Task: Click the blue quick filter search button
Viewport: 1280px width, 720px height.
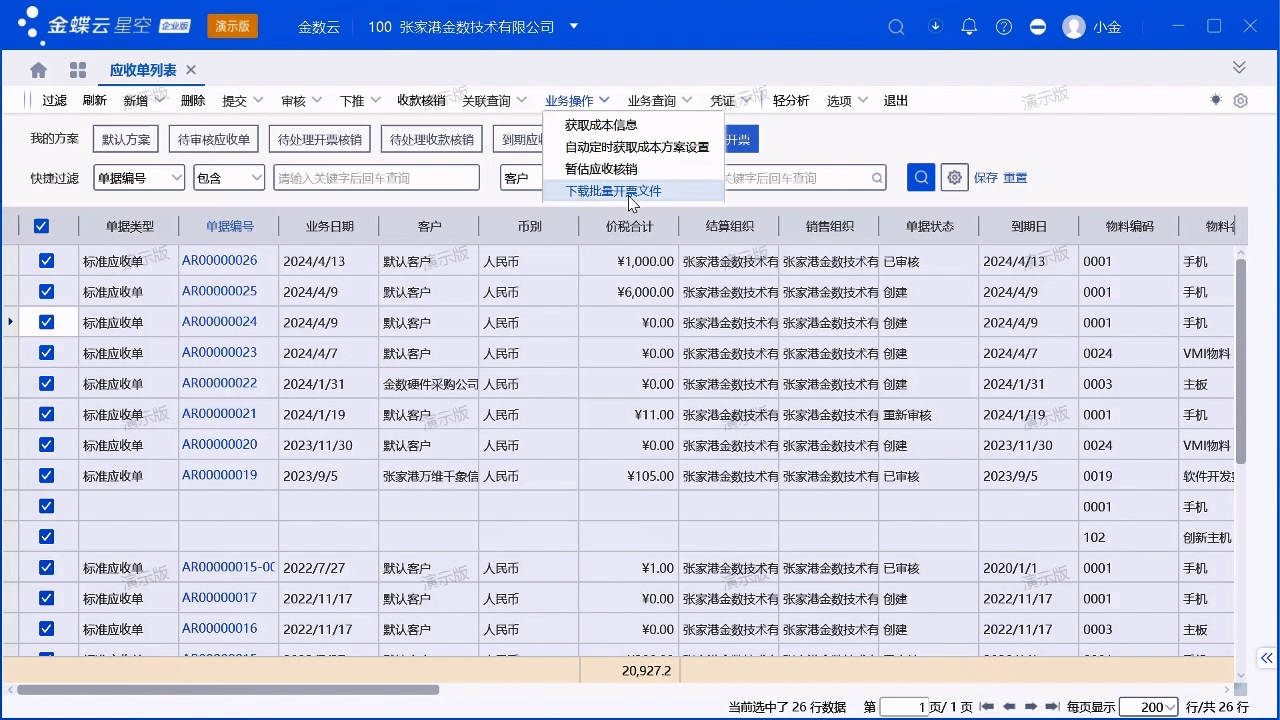Action: coord(921,177)
